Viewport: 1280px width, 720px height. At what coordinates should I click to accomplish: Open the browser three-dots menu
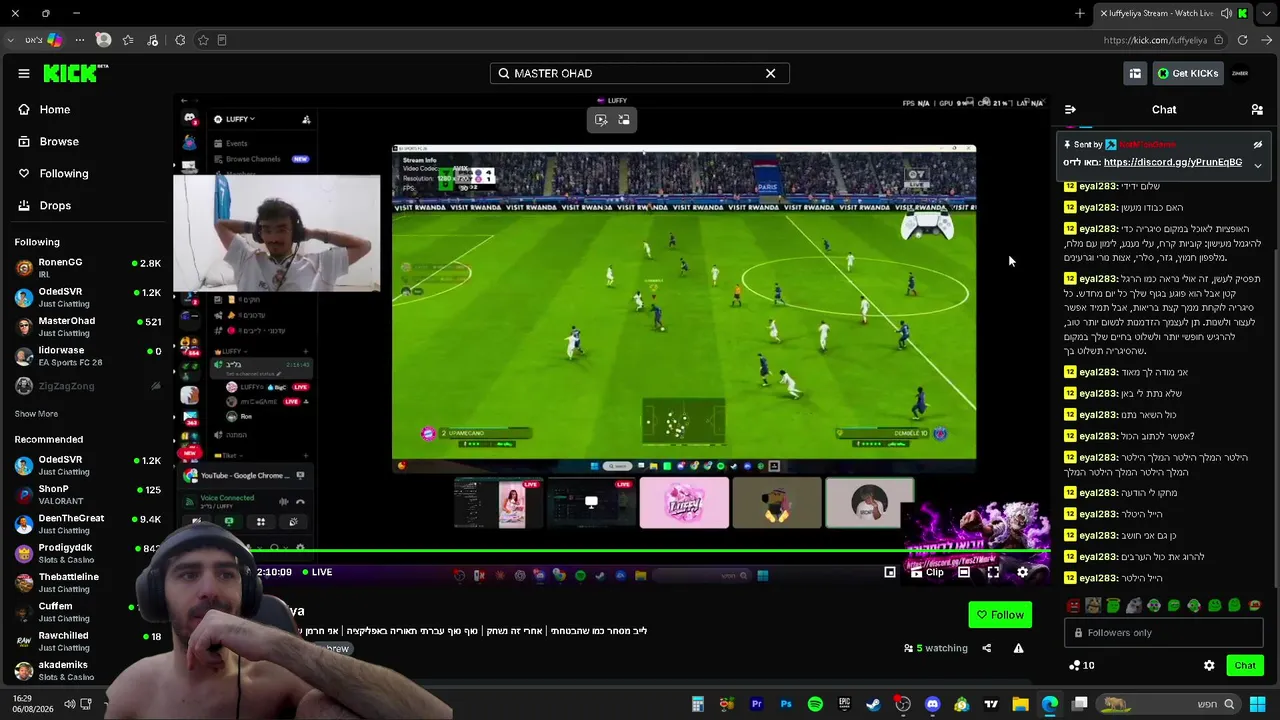tap(79, 40)
